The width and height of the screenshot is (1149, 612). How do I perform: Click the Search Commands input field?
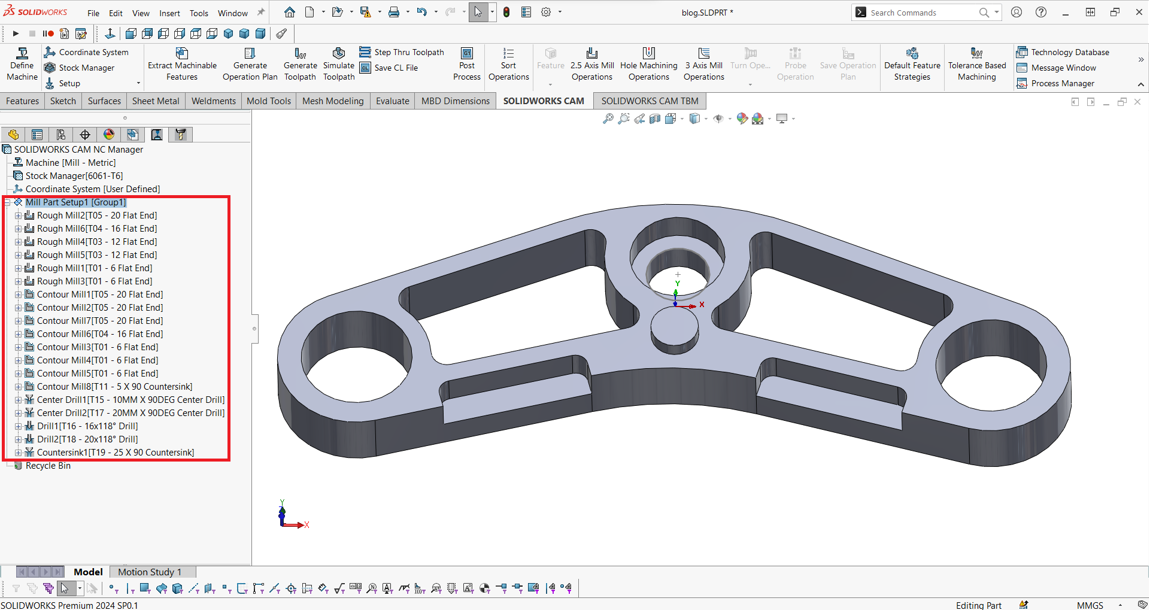coord(922,13)
